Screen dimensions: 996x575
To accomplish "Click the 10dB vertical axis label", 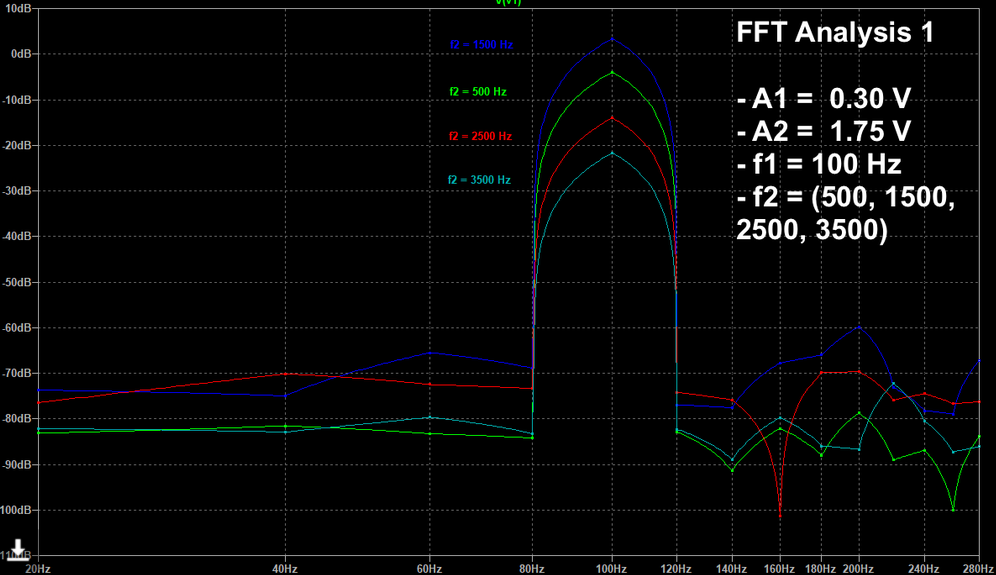I will [x=18, y=10].
